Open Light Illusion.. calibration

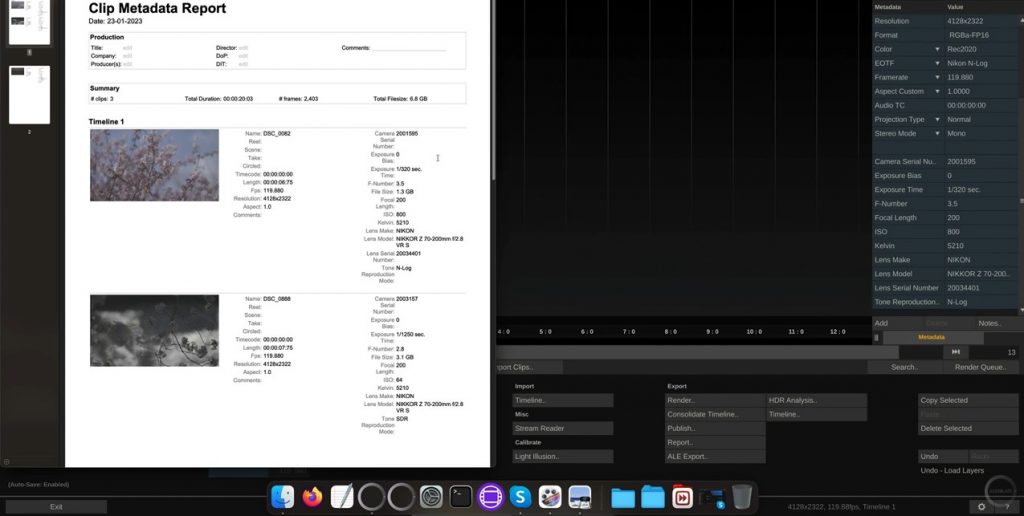point(562,457)
